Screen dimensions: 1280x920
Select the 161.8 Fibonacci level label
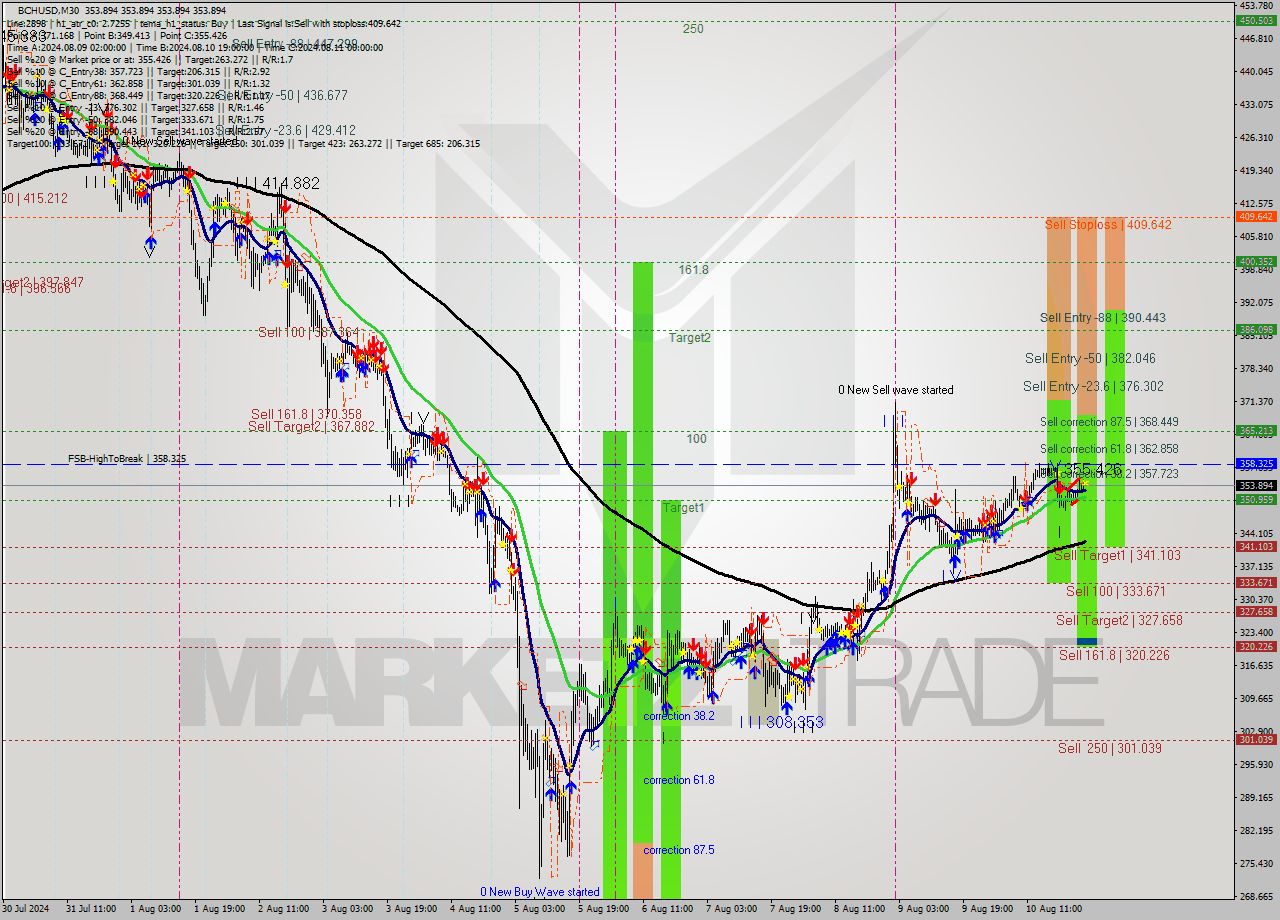pyautogui.click(x=693, y=270)
